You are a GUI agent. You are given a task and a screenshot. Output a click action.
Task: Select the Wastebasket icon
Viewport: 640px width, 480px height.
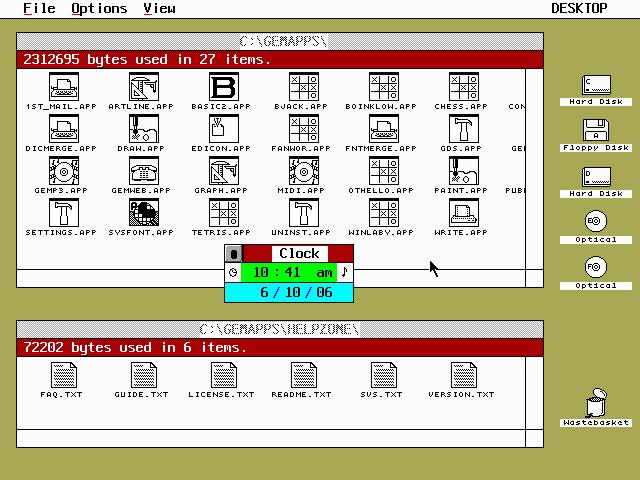[596, 402]
